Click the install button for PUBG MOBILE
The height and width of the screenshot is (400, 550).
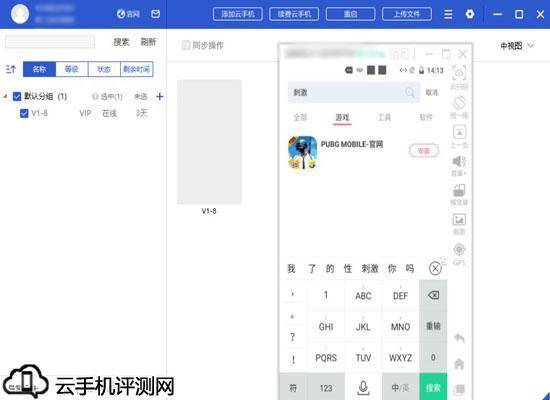(x=424, y=151)
